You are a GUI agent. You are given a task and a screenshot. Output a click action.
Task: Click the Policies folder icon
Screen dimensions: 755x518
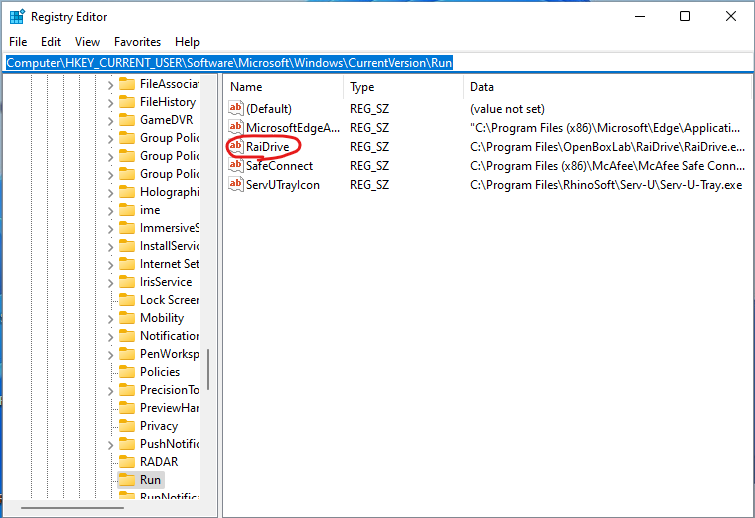click(x=127, y=372)
